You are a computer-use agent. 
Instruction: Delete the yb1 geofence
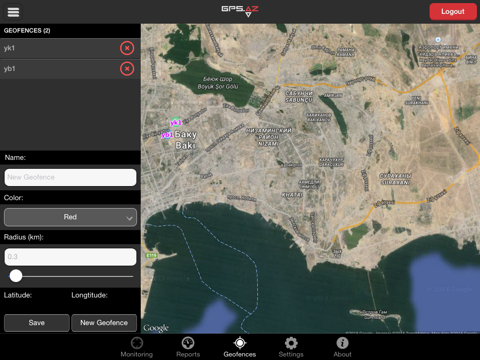point(127,69)
